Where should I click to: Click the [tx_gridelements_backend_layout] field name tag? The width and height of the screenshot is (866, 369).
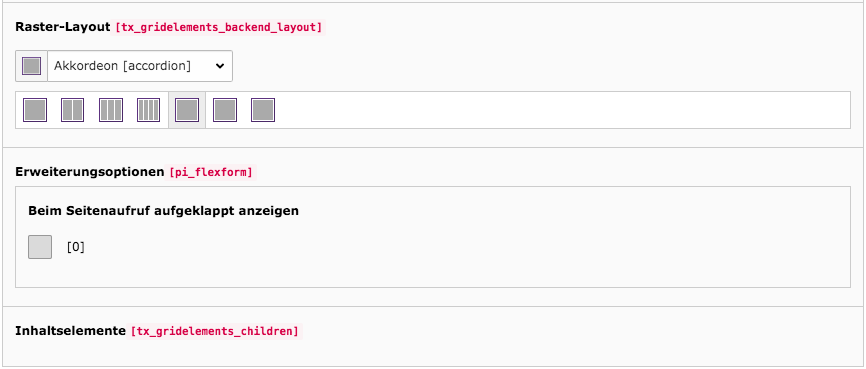[219, 27]
